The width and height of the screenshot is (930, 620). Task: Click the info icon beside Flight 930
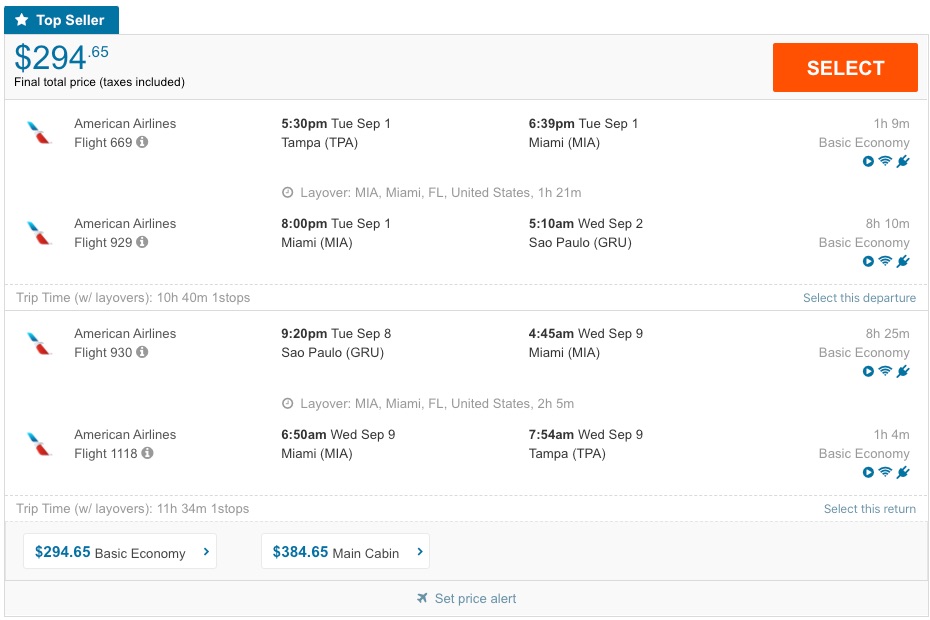pyautogui.click(x=142, y=352)
